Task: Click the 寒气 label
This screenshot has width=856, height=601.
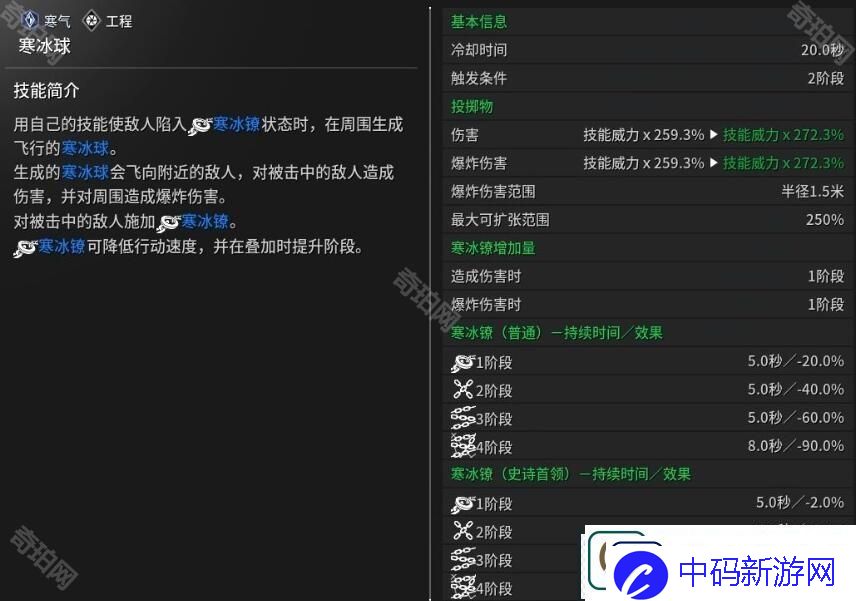Action: coord(57,21)
